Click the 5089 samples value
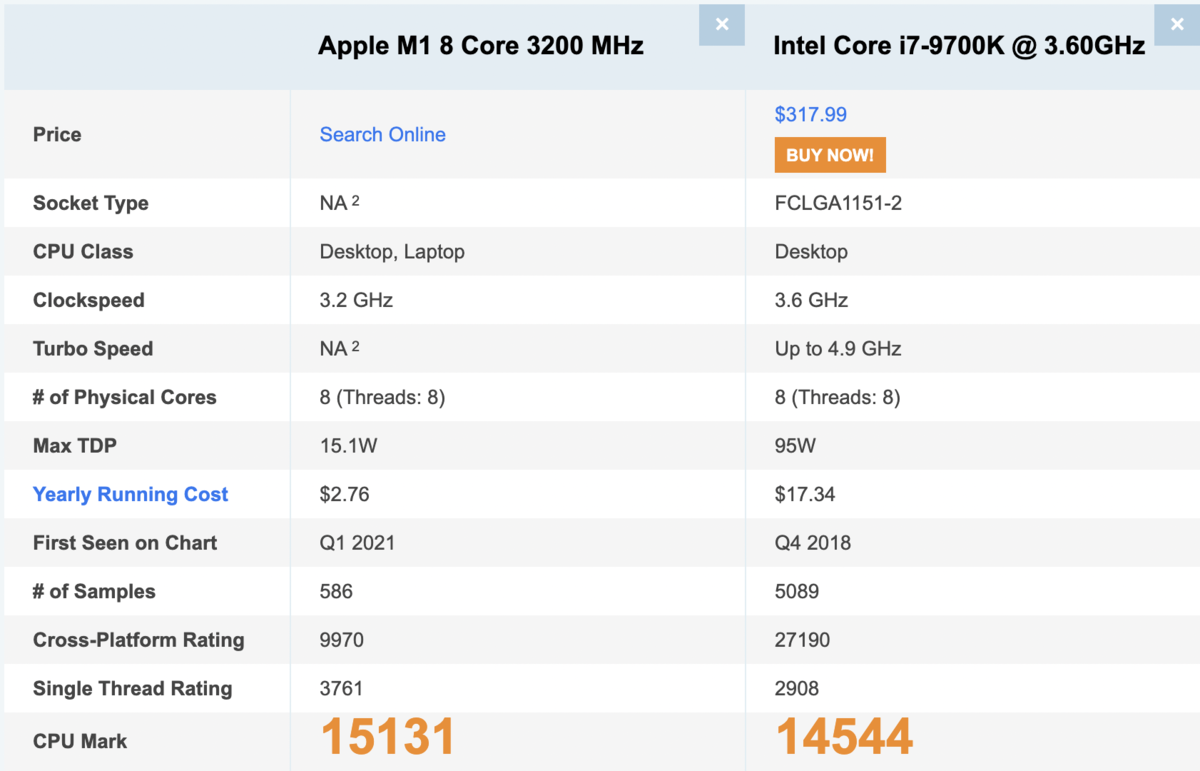The width and height of the screenshot is (1200, 771). 797,591
